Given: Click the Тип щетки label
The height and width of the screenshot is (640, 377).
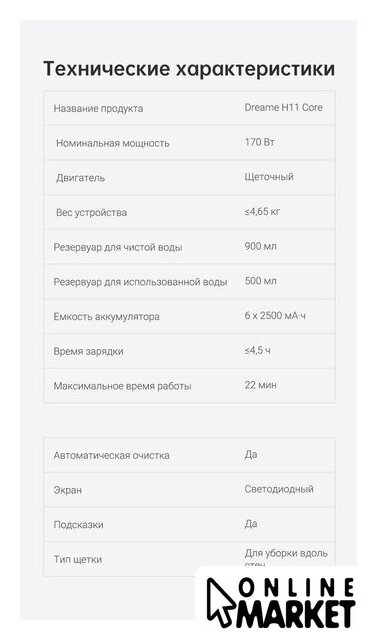Looking at the screenshot, I should pos(78,559).
